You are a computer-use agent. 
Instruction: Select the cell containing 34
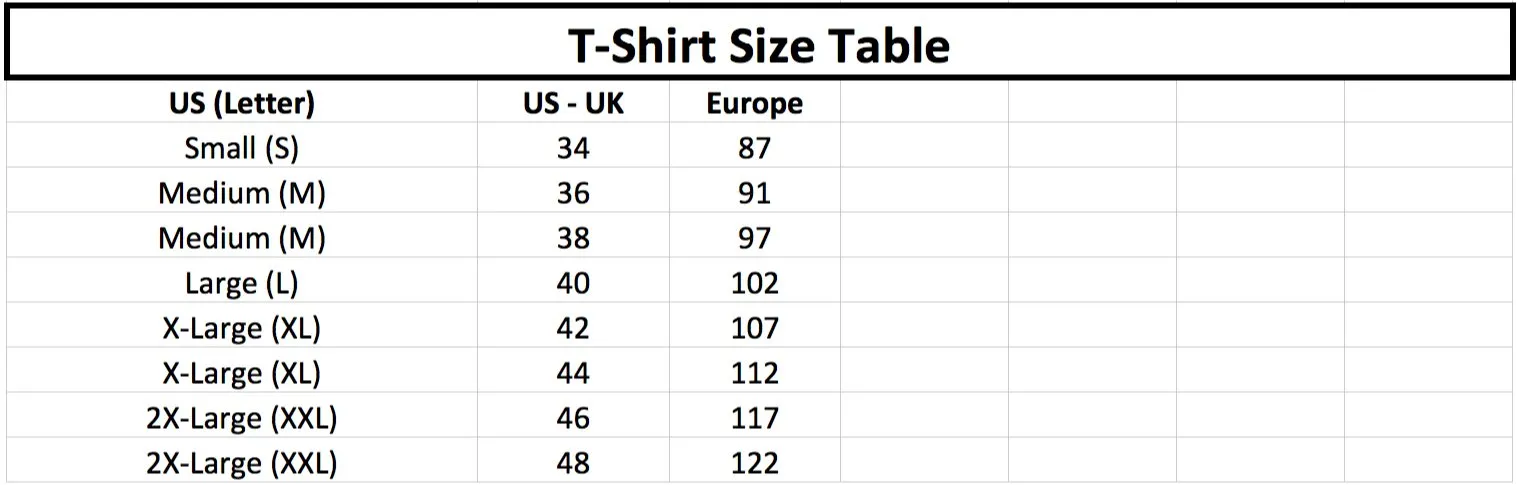(573, 146)
